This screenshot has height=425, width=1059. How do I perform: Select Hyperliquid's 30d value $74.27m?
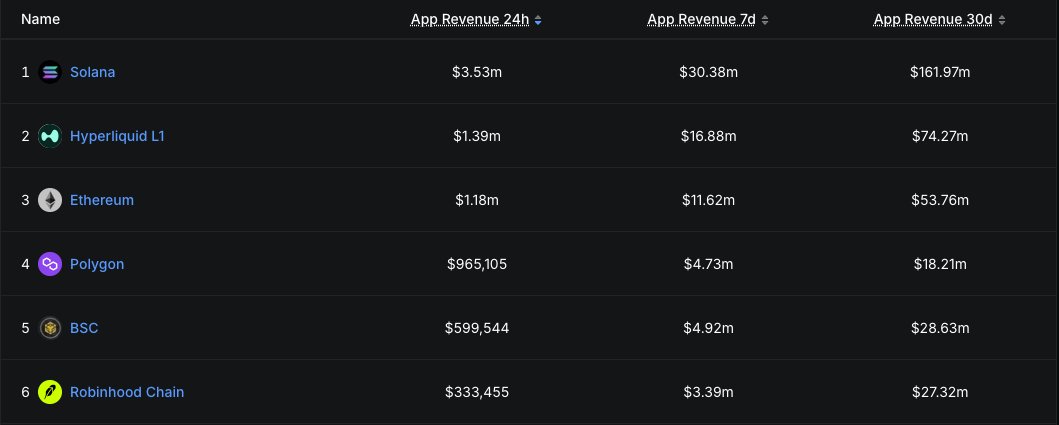click(x=940, y=136)
